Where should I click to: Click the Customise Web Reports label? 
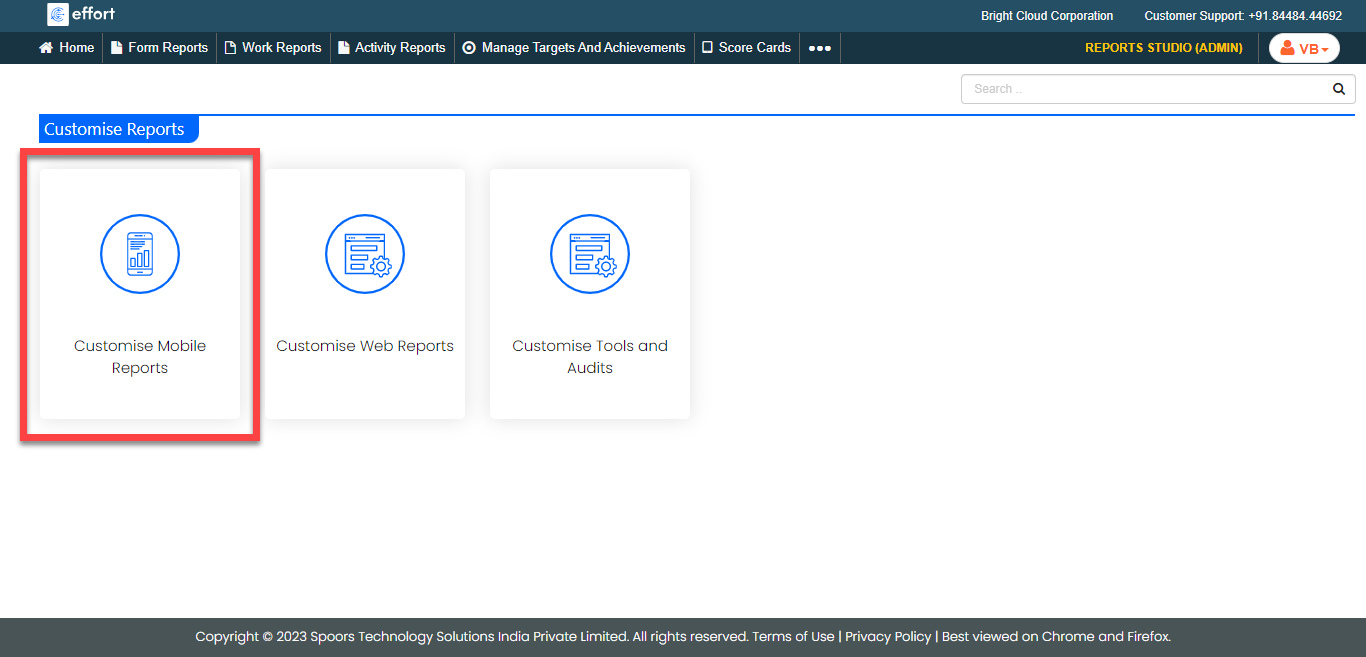[365, 346]
